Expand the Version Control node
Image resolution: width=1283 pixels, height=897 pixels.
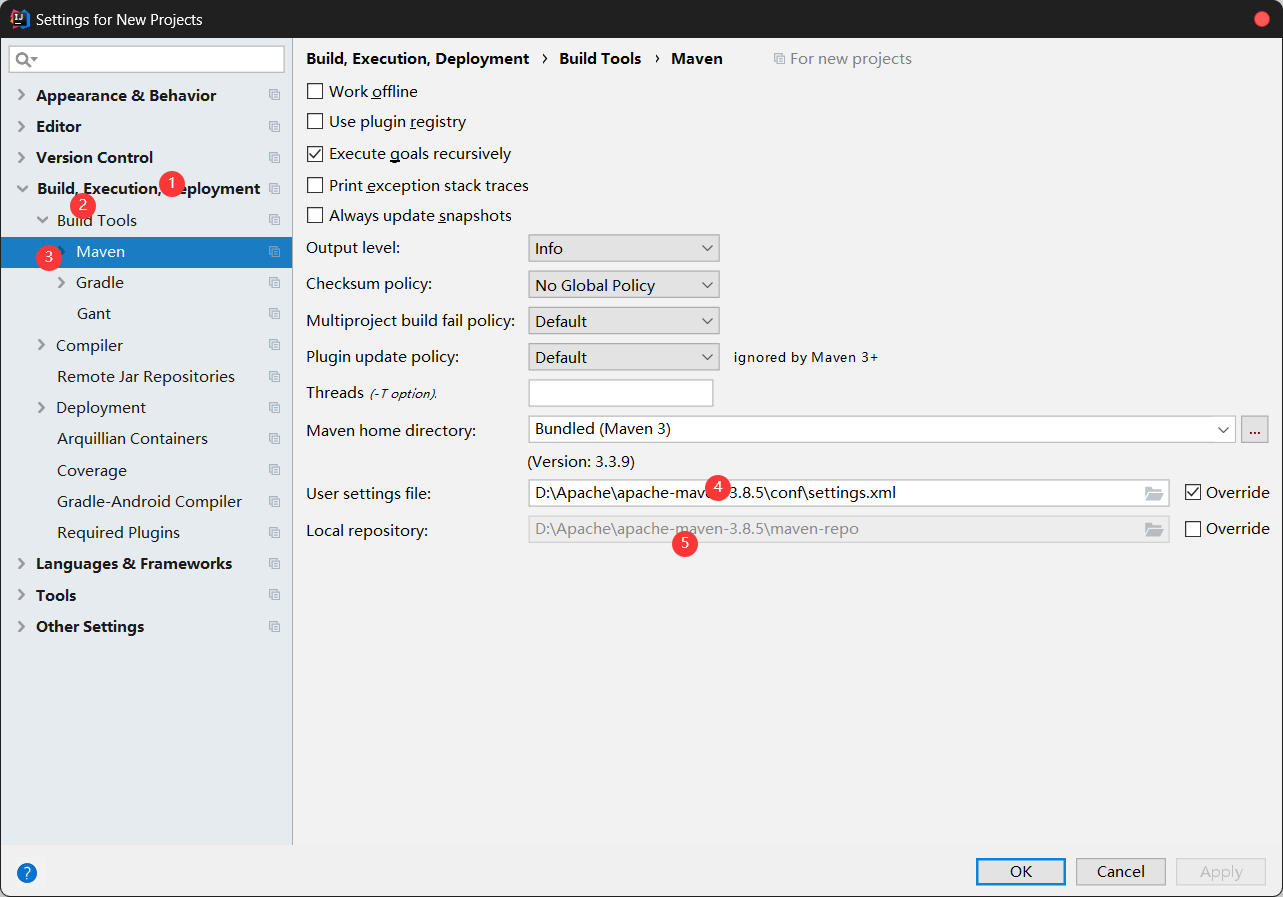(21, 157)
